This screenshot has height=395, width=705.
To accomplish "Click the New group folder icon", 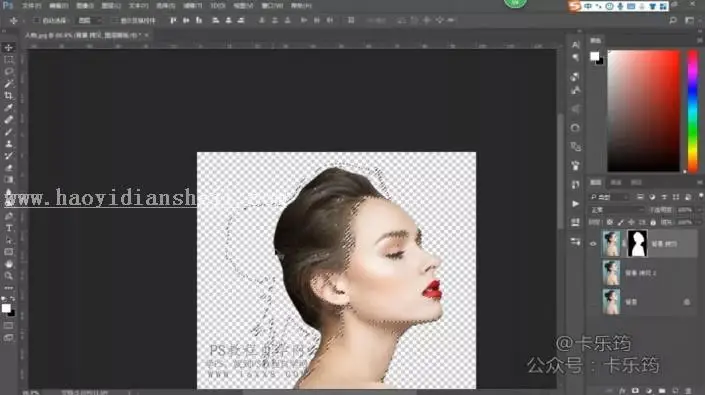I will [662, 391].
